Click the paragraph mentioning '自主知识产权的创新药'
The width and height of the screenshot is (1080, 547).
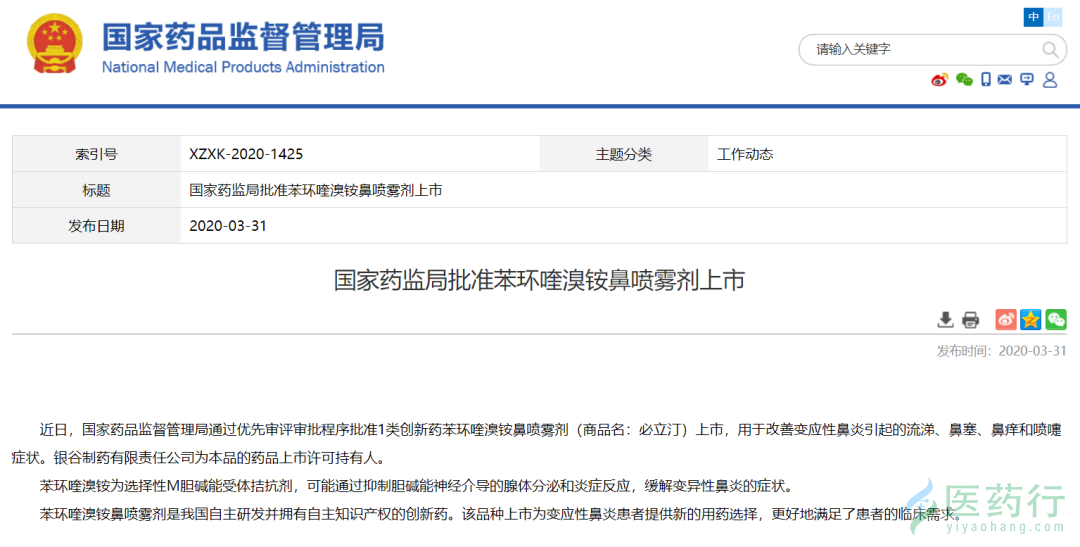point(499,514)
